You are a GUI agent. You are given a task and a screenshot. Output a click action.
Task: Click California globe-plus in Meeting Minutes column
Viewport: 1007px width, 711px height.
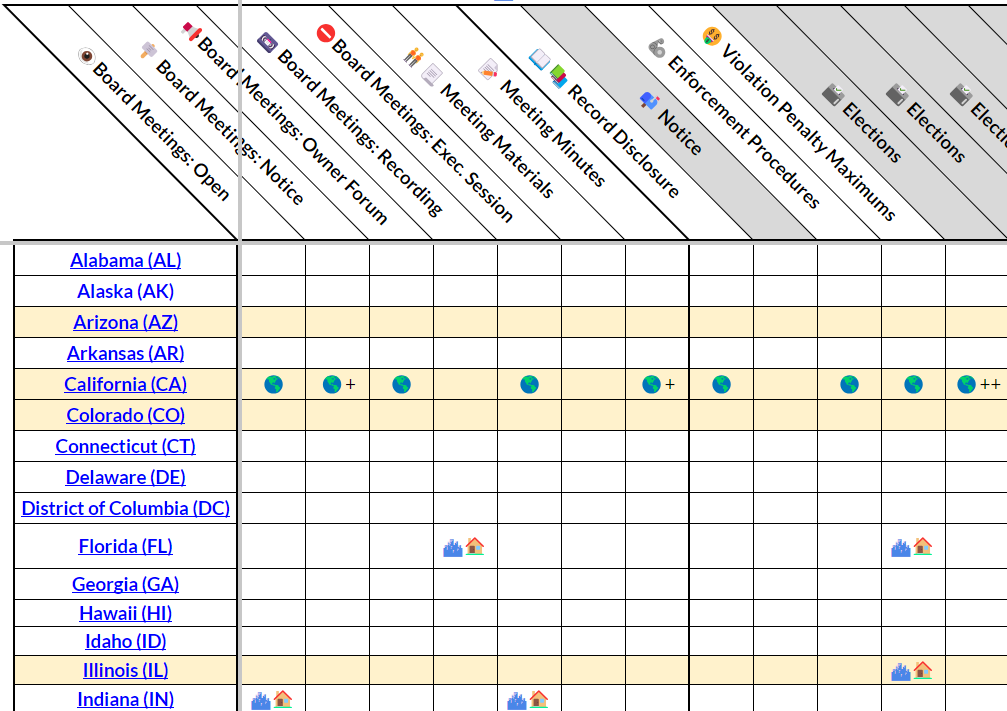(x=658, y=384)
